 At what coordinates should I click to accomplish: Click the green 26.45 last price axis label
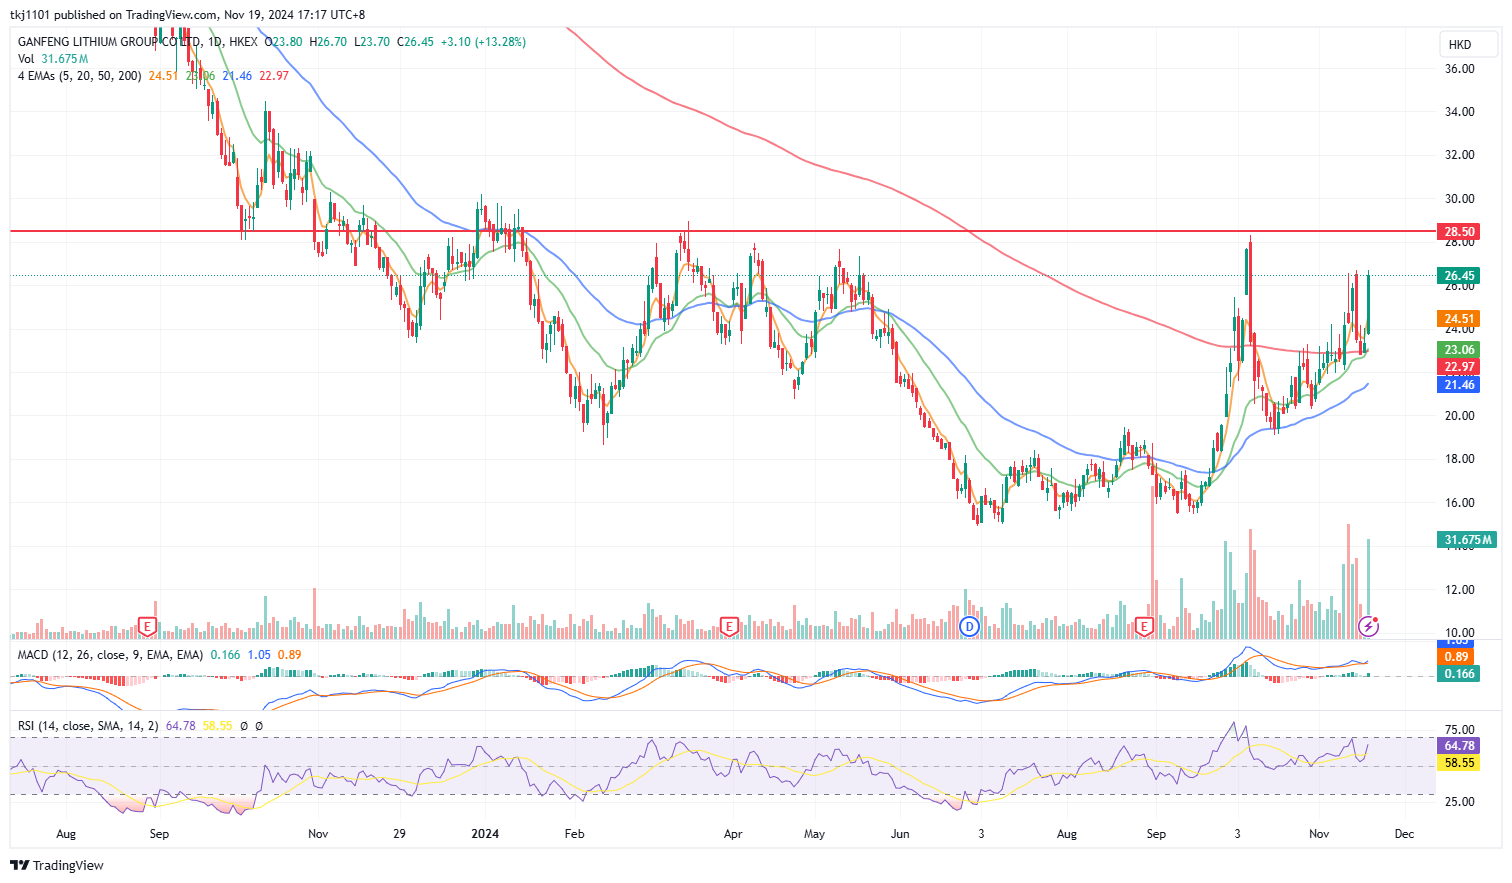1460,276
